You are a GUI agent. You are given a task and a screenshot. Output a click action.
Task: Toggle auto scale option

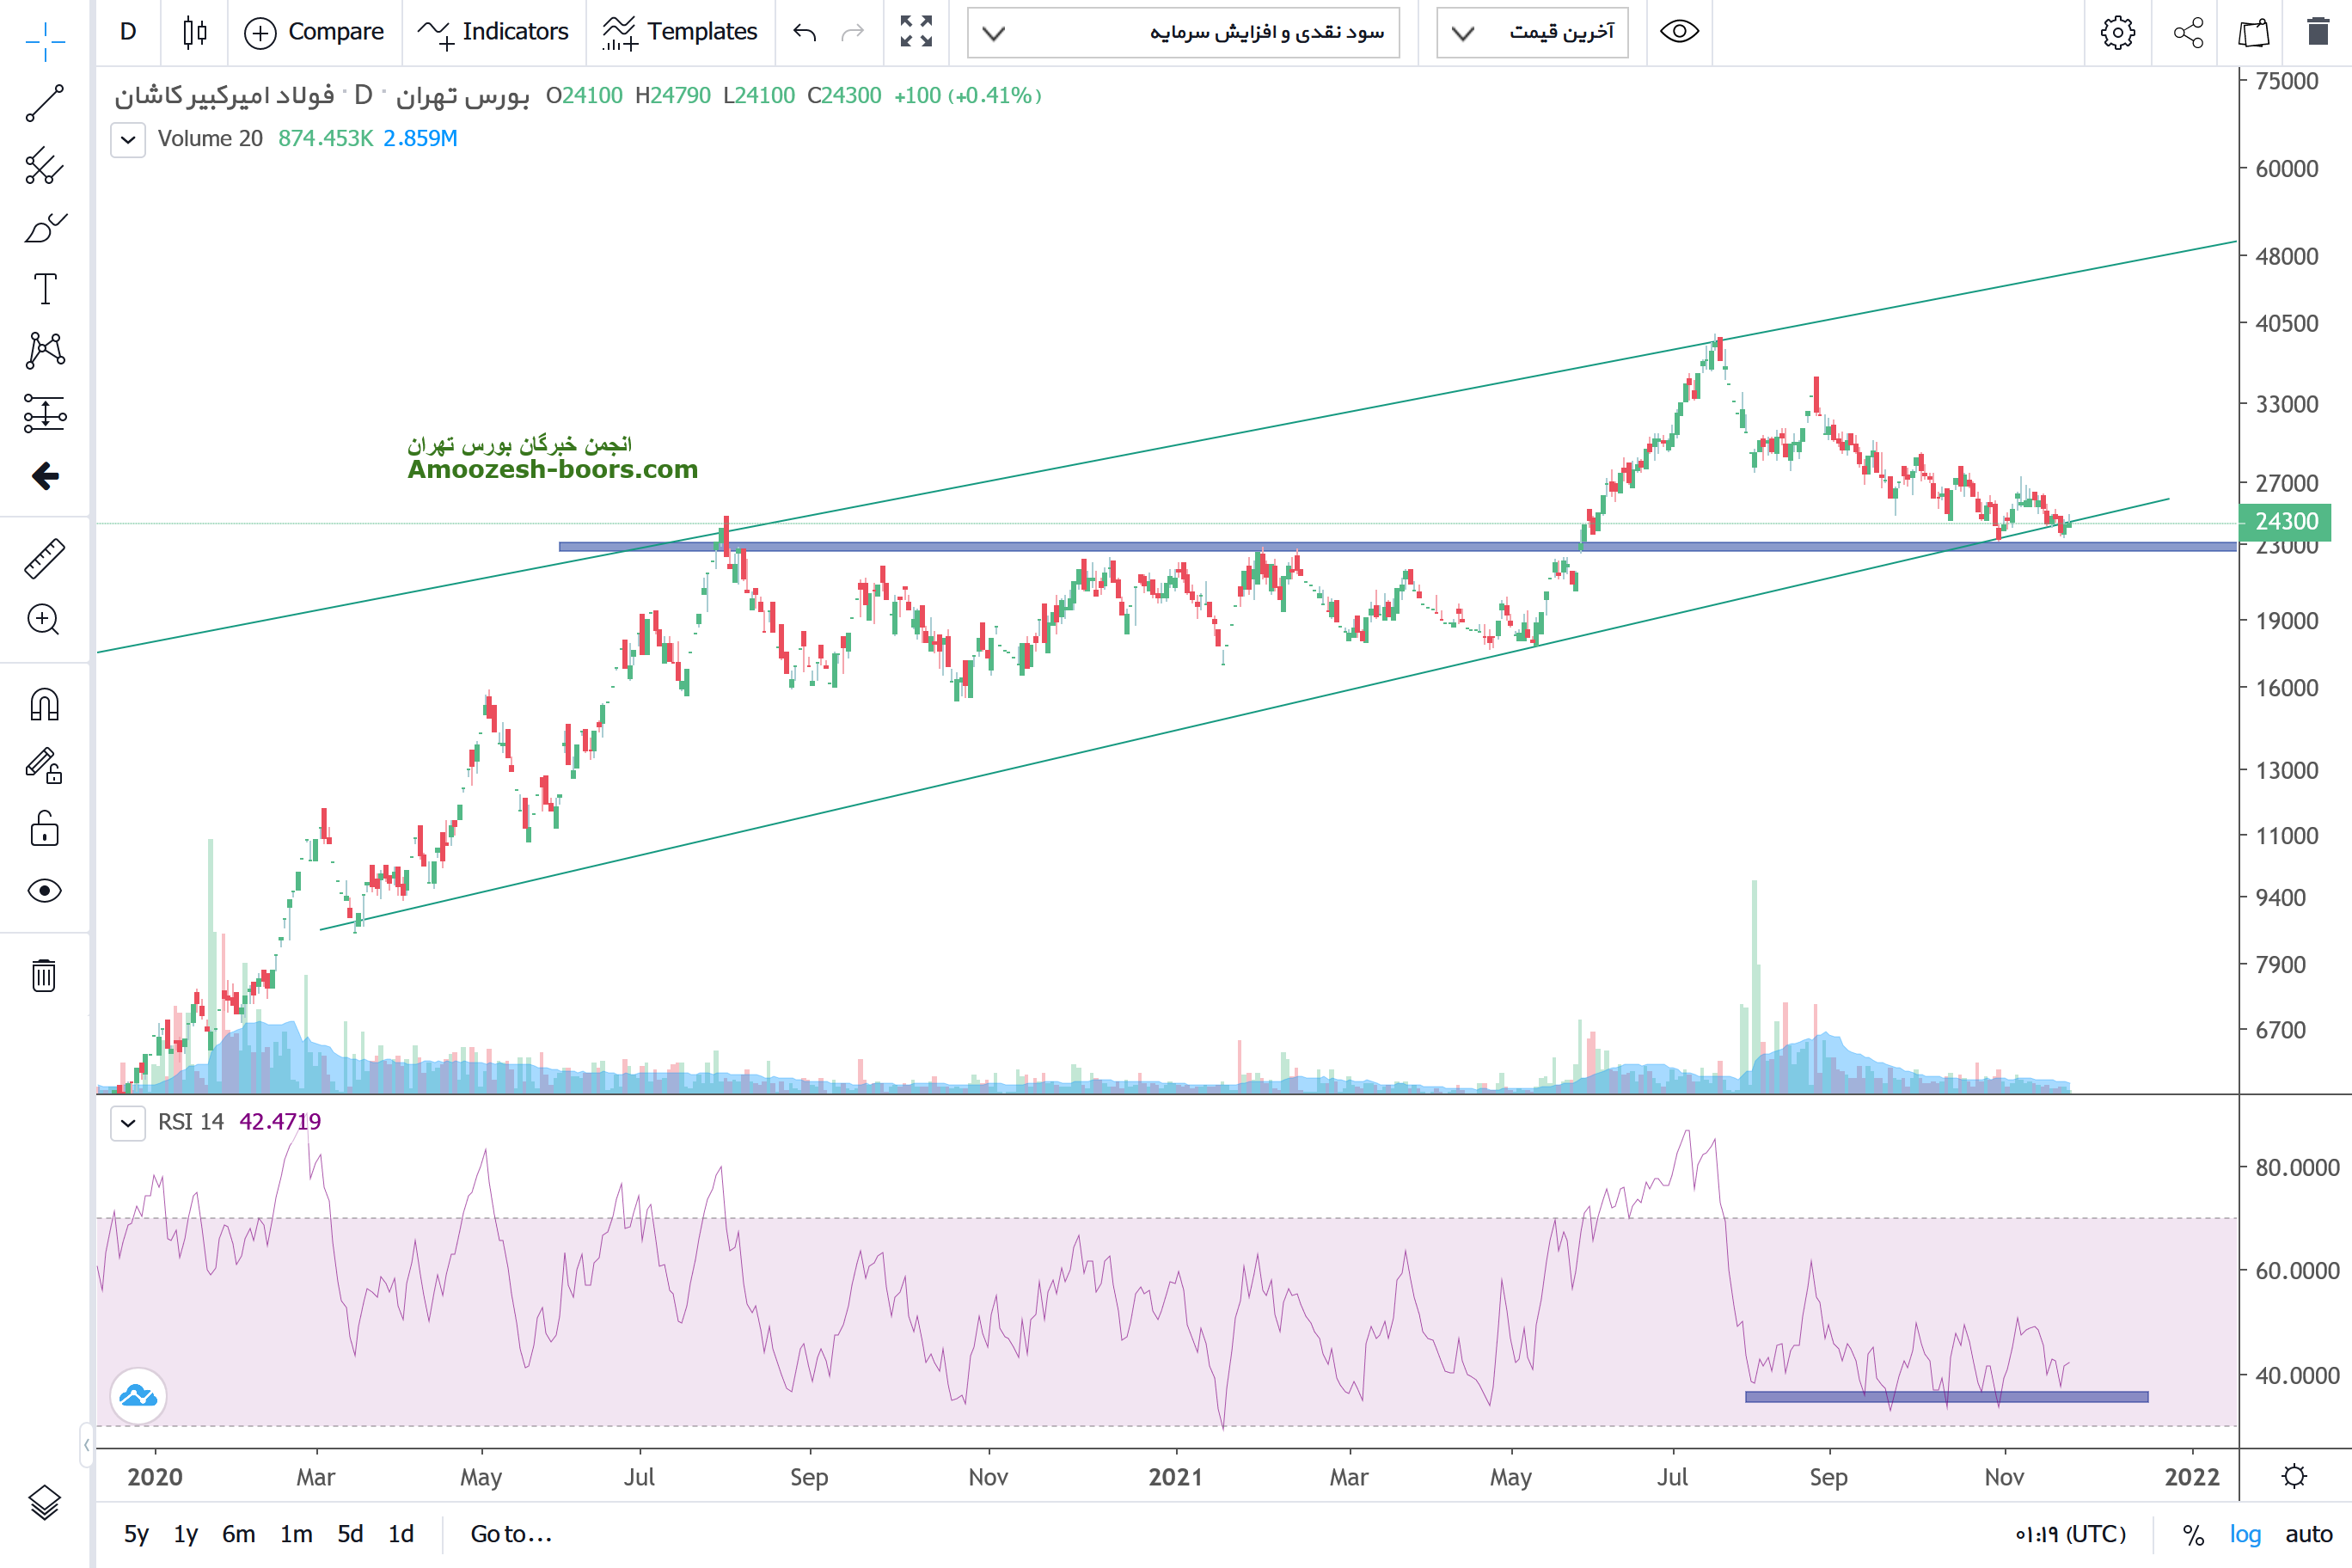pyautogui.click(x=2308, y=1534)
